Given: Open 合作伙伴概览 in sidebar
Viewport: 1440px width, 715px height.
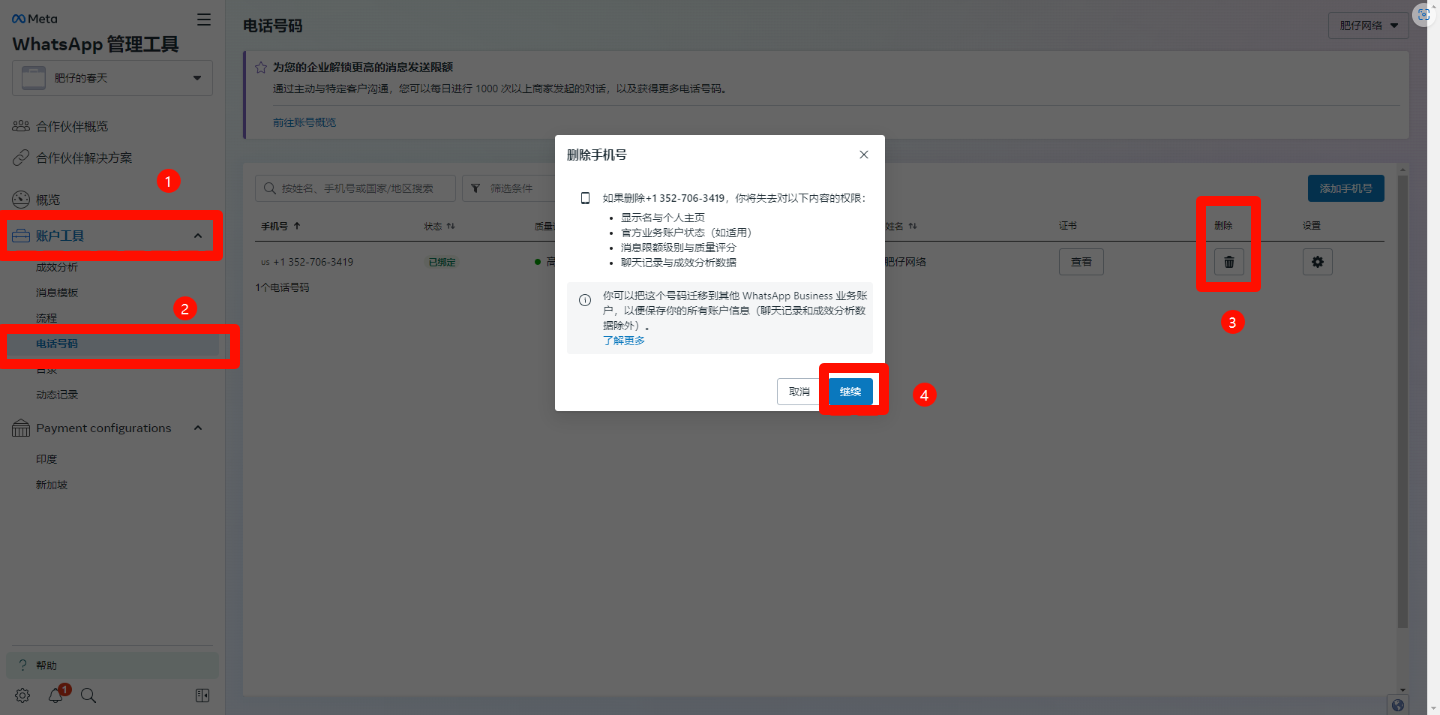Looking at the screenshot, I should (72, 126).
